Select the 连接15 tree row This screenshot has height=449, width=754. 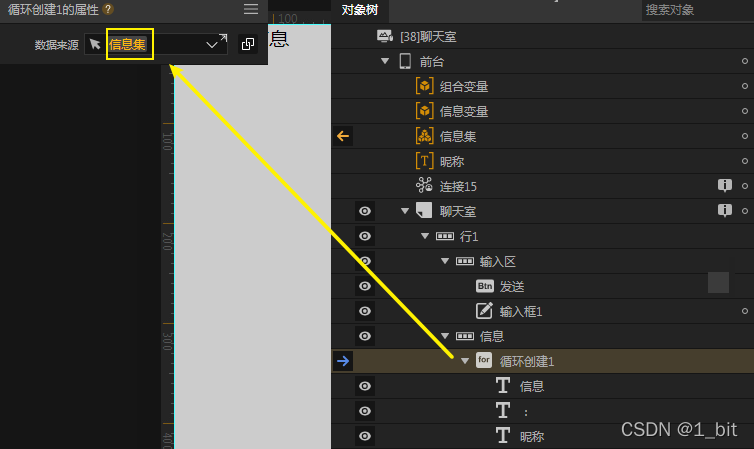click(542, 186)
